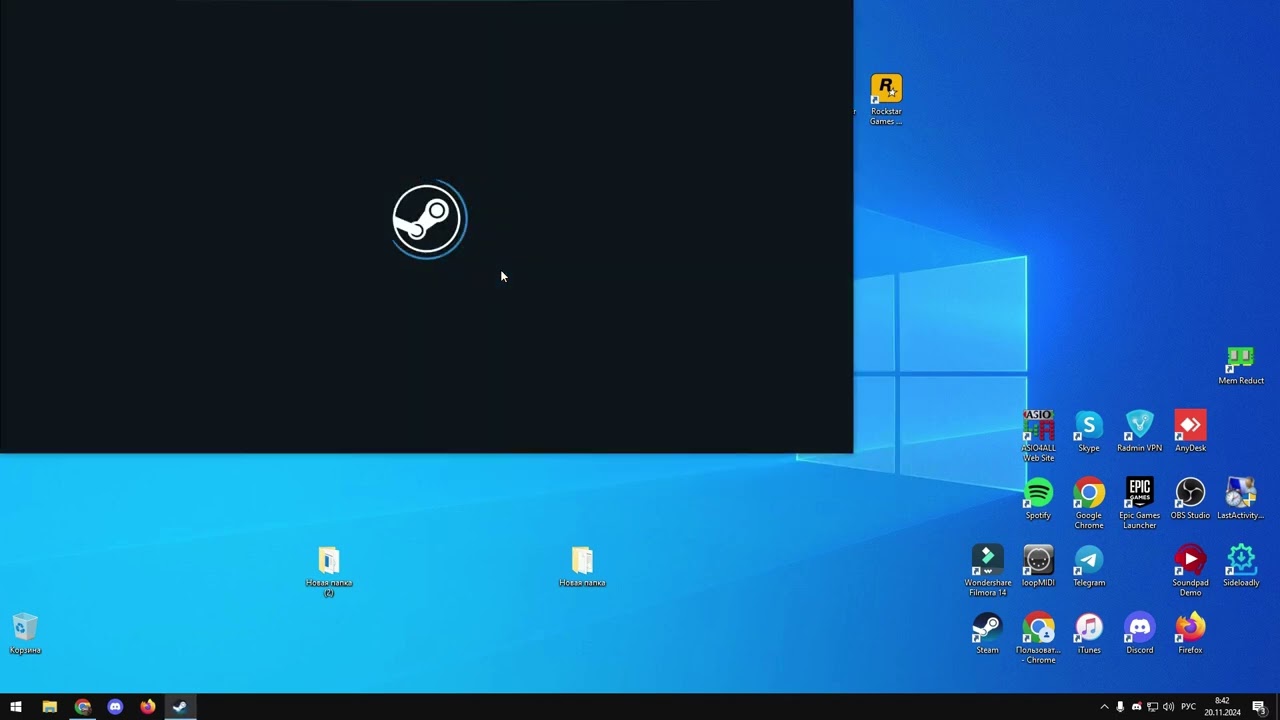Open the notification center with 3 notifications
The image size is (1280, 720).
coord(1259,707)
